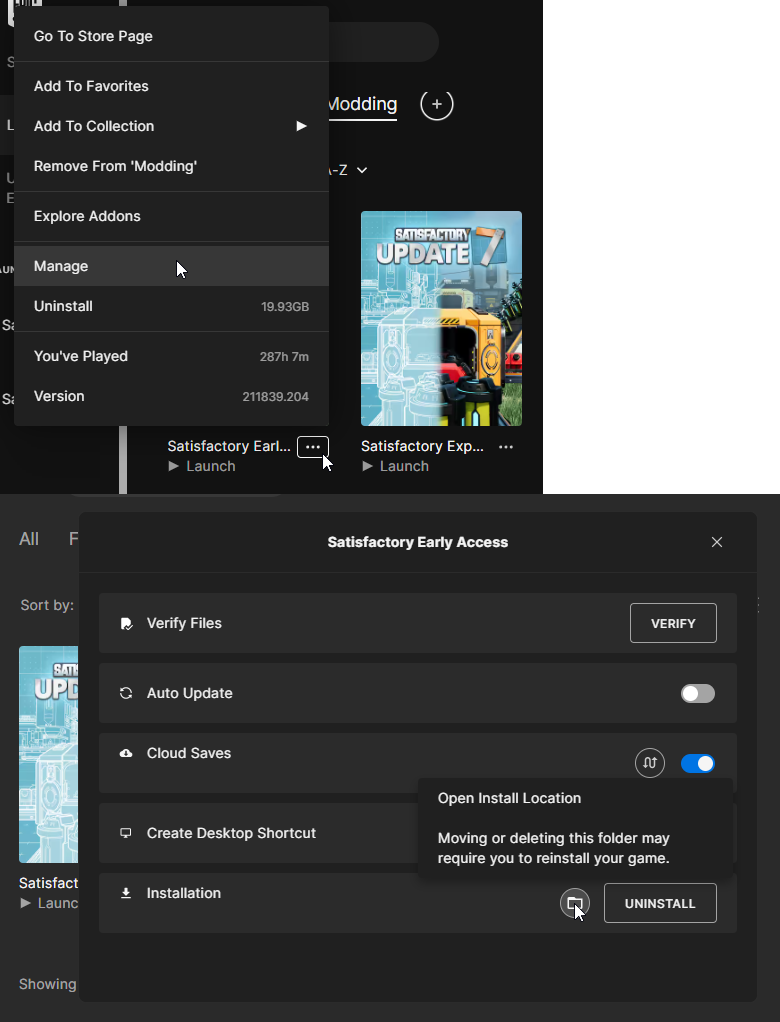Disable the Cloud Saves switch
780x1022 pixels.
click(698, 763)
